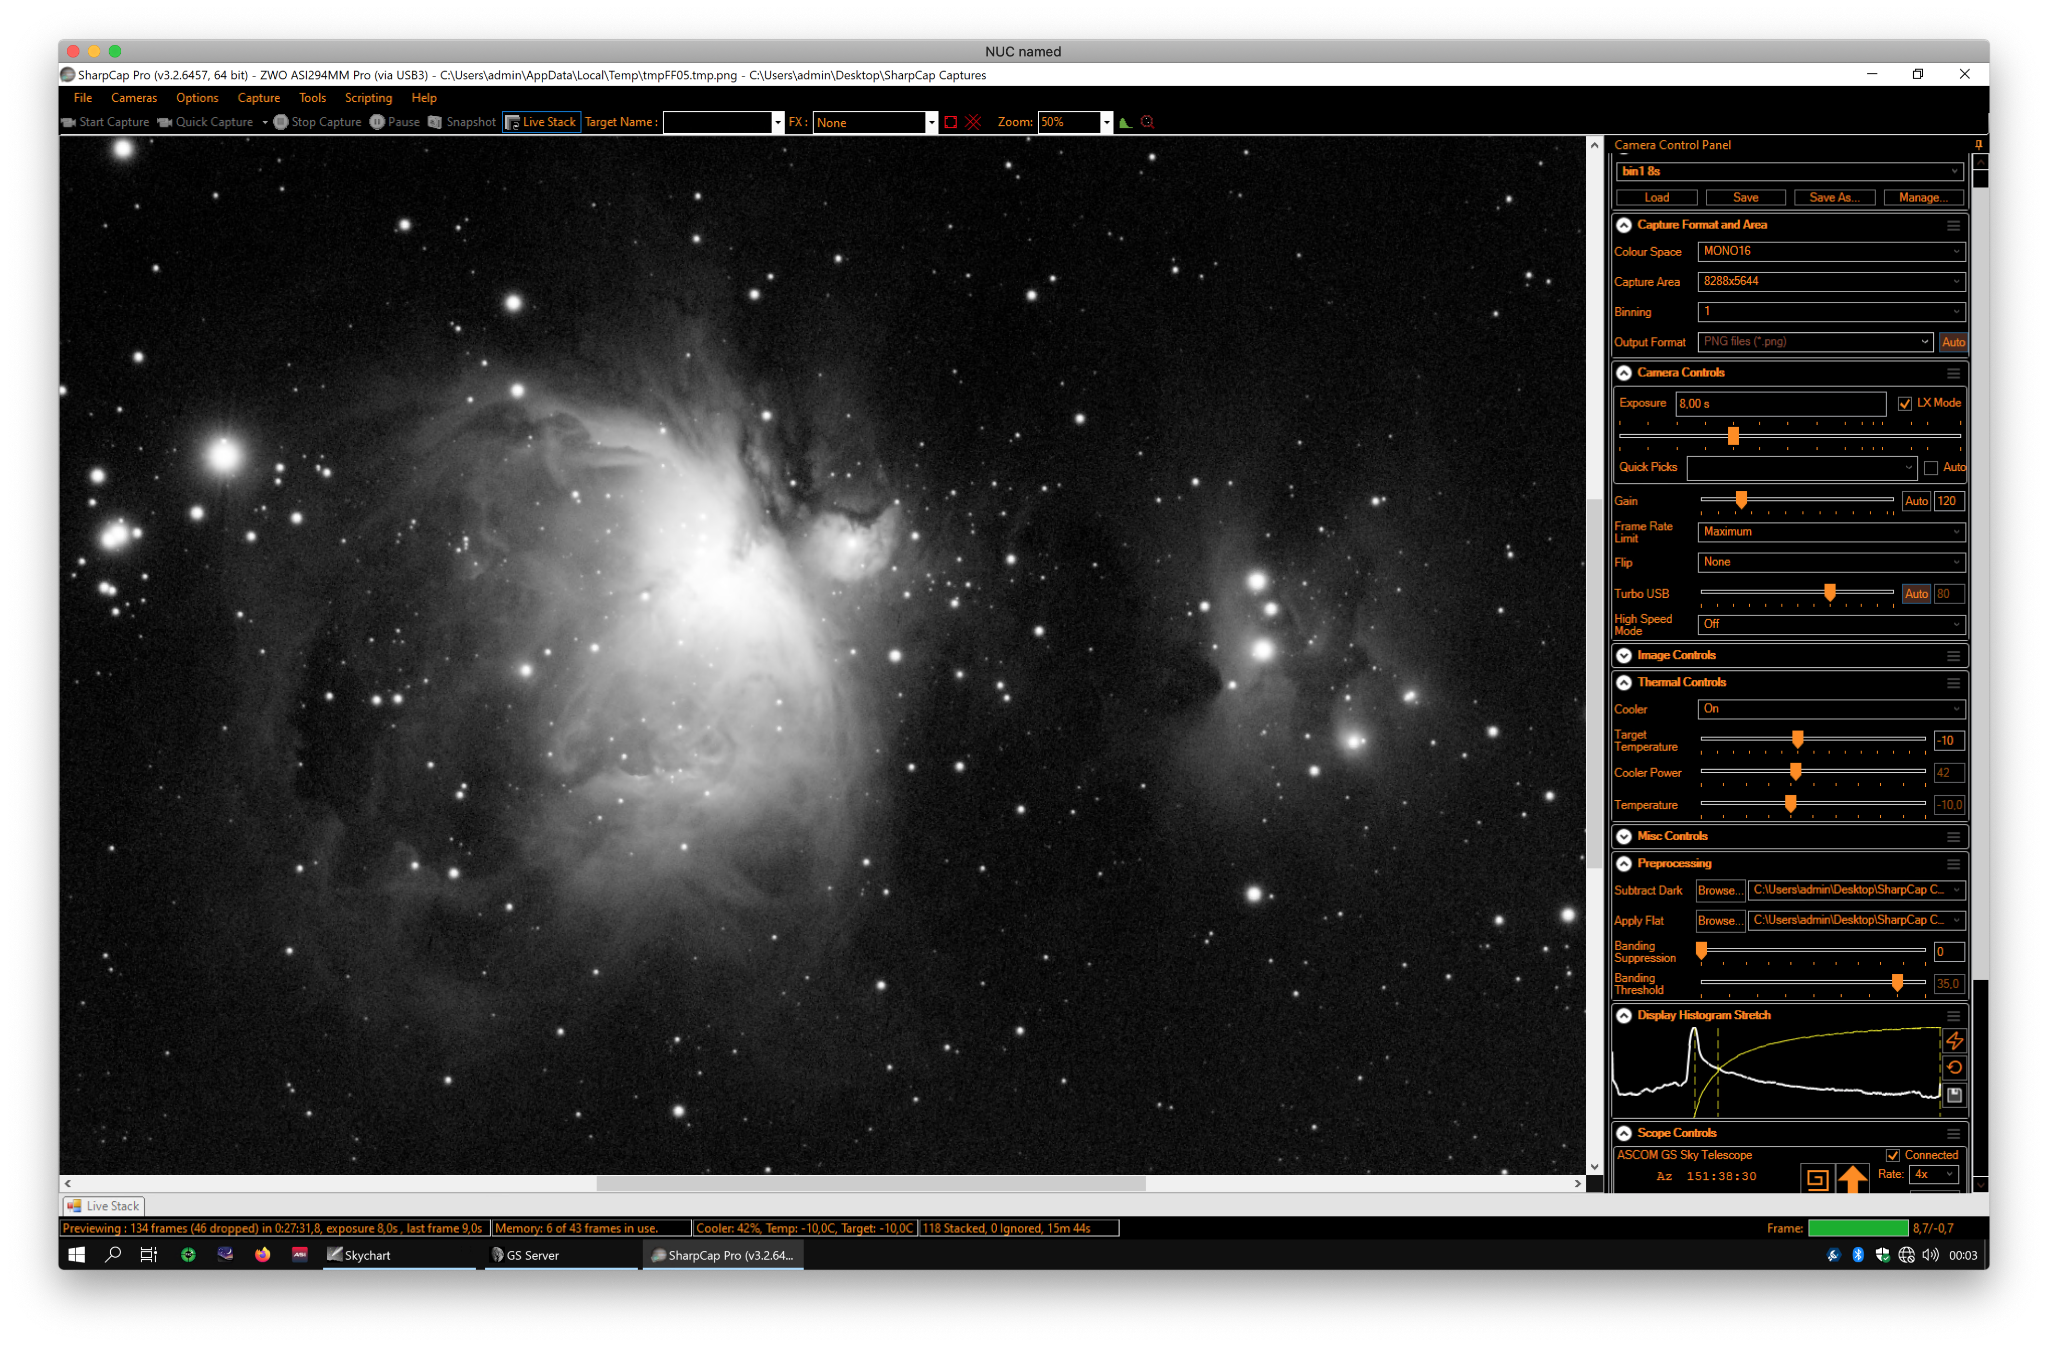Open the Cameras menu
Screen dimensions: 2048x1347
click(134, 98)
